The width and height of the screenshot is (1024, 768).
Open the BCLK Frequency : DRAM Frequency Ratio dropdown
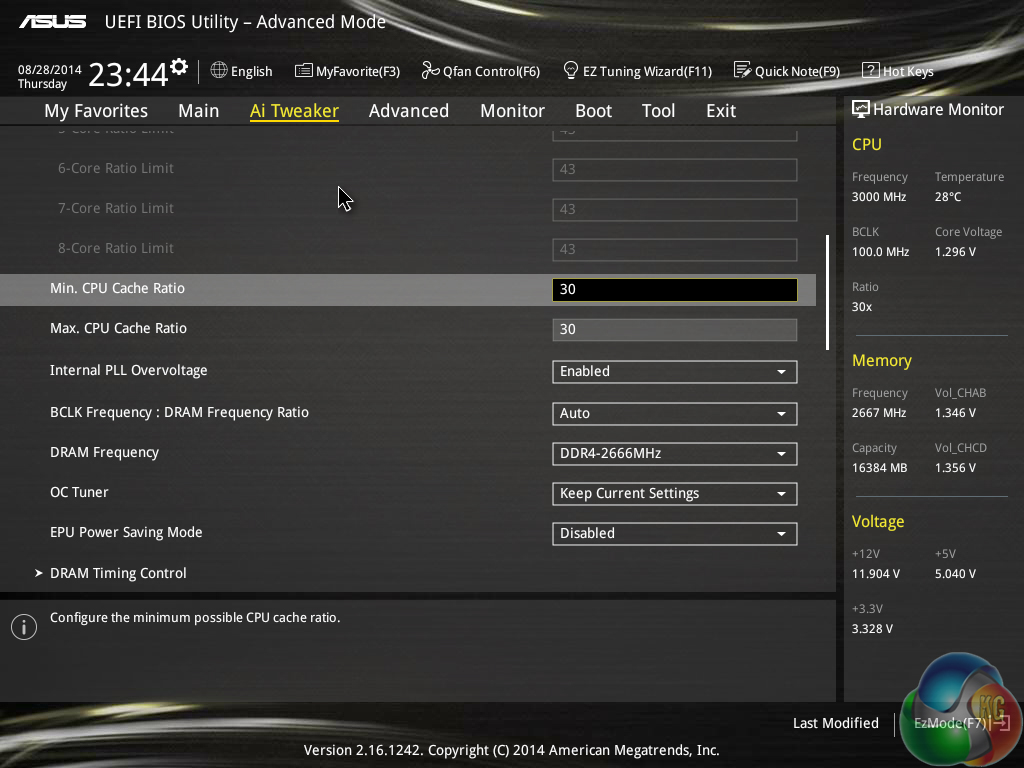(x=675, y=413)
